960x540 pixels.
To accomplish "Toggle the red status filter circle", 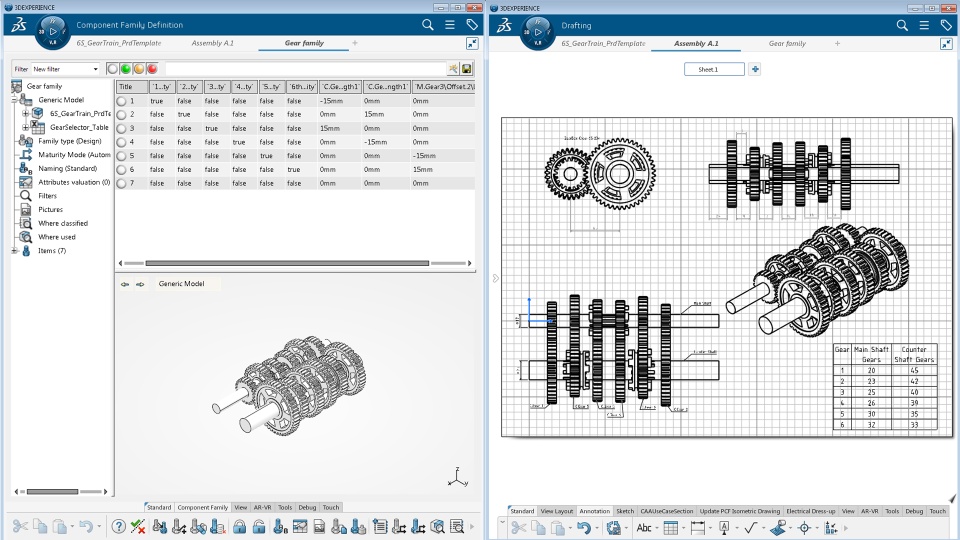I will [152, 69].
